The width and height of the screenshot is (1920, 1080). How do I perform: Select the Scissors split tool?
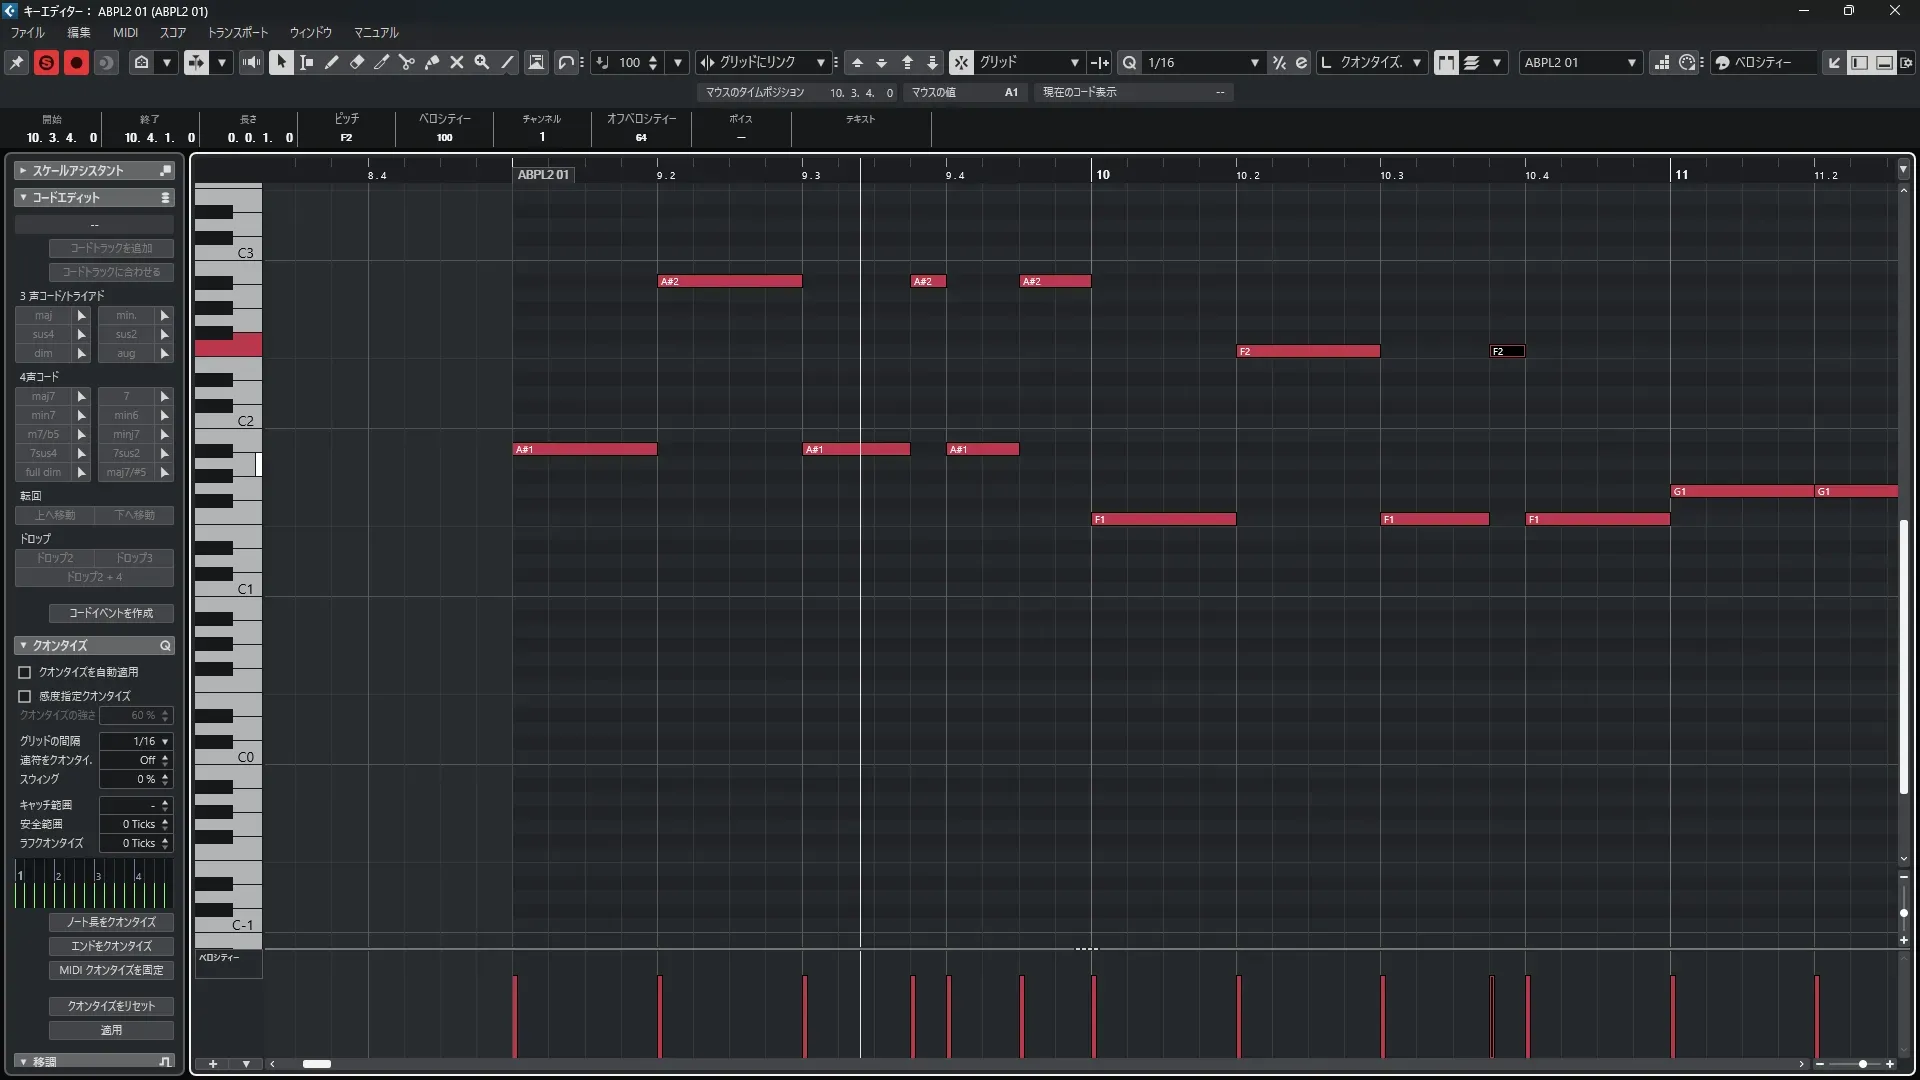[x=407, y=62]
